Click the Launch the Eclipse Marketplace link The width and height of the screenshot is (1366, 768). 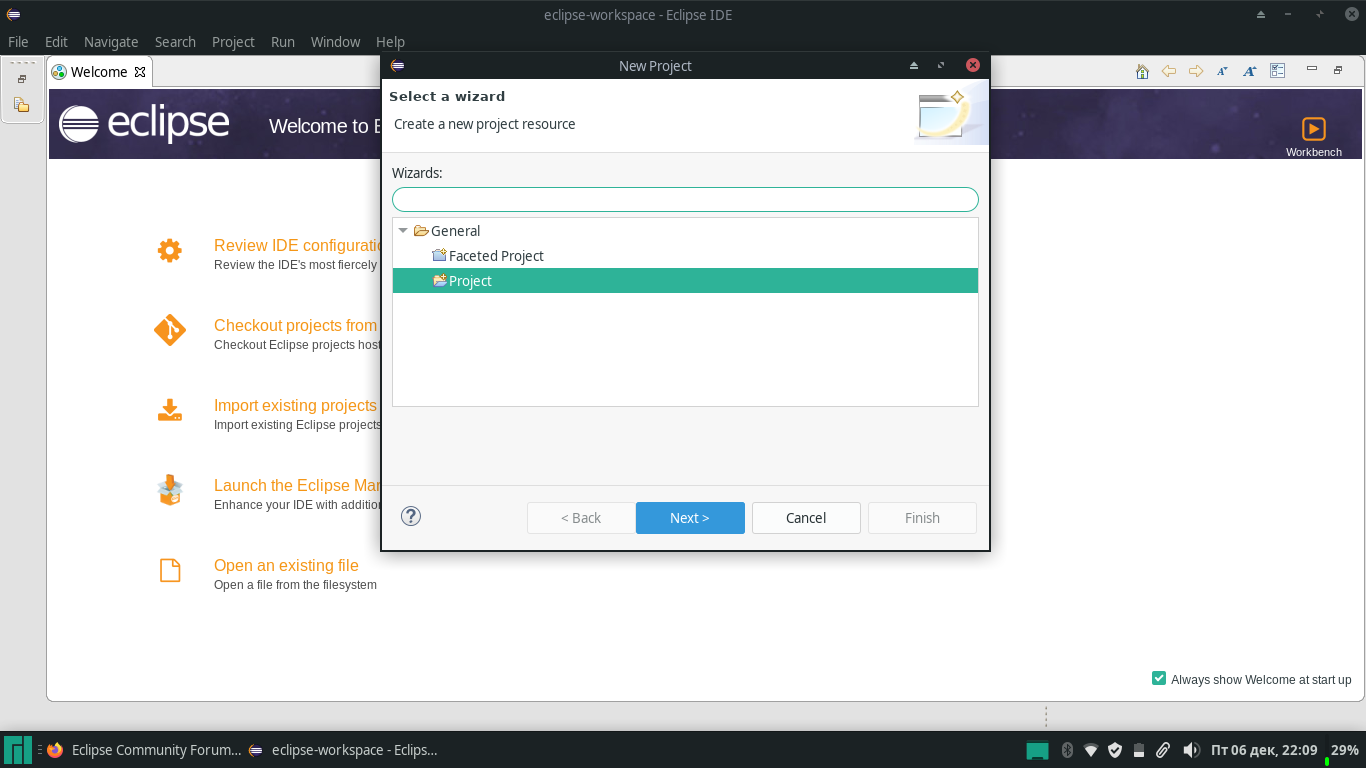click(x=297, y=486)
